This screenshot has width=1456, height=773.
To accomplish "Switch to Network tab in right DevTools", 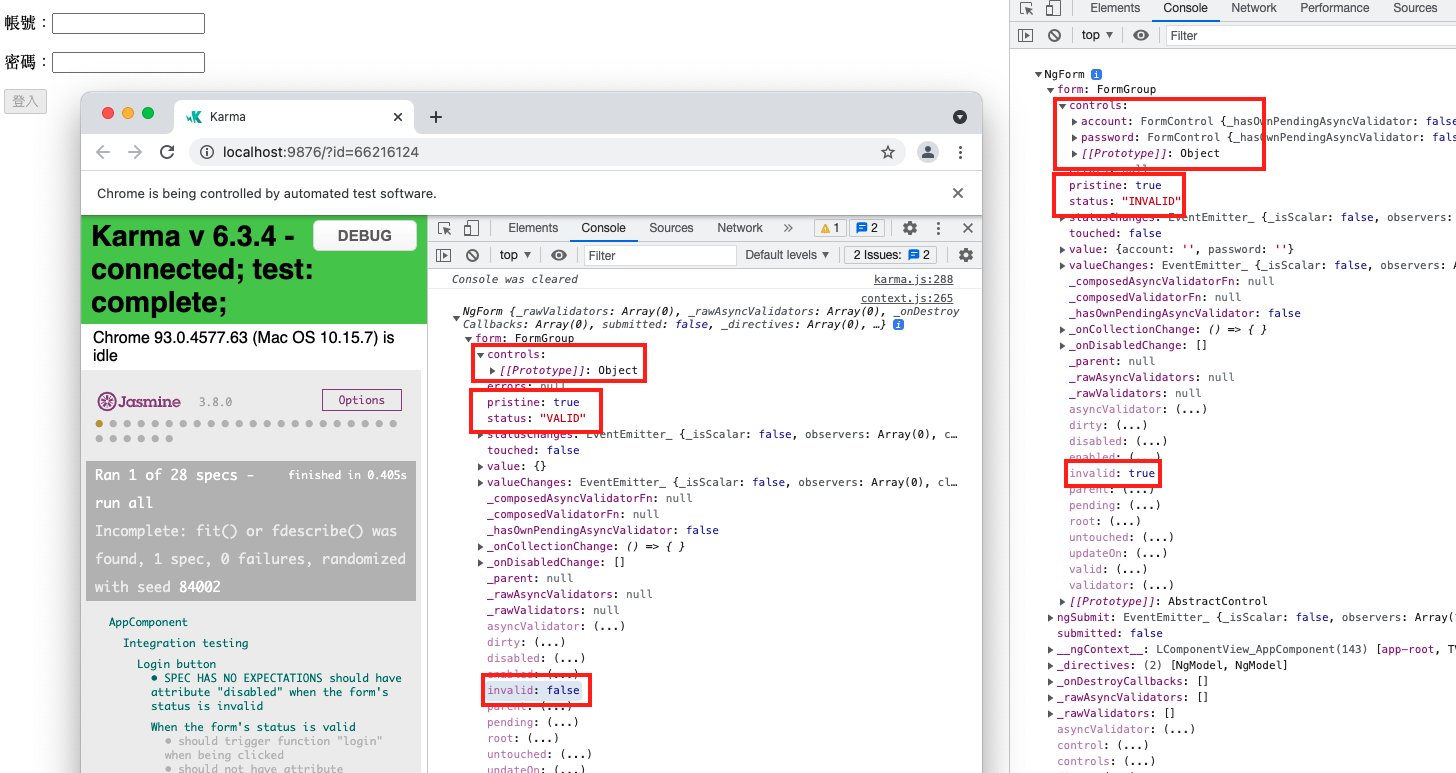I will point(1254,8).
